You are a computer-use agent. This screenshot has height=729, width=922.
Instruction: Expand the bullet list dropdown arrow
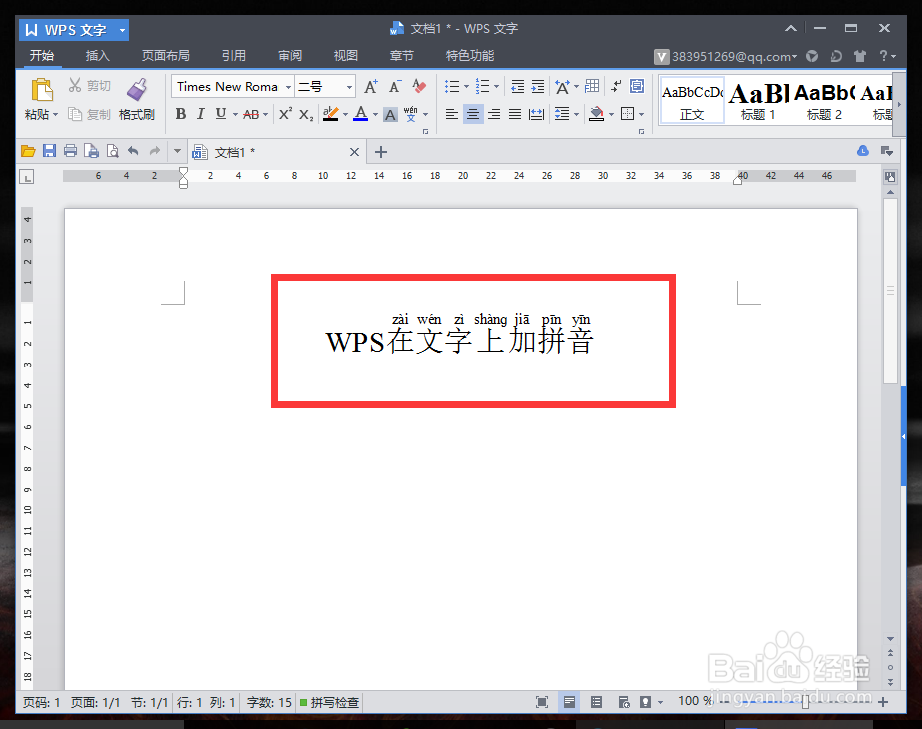pos(466,87)
